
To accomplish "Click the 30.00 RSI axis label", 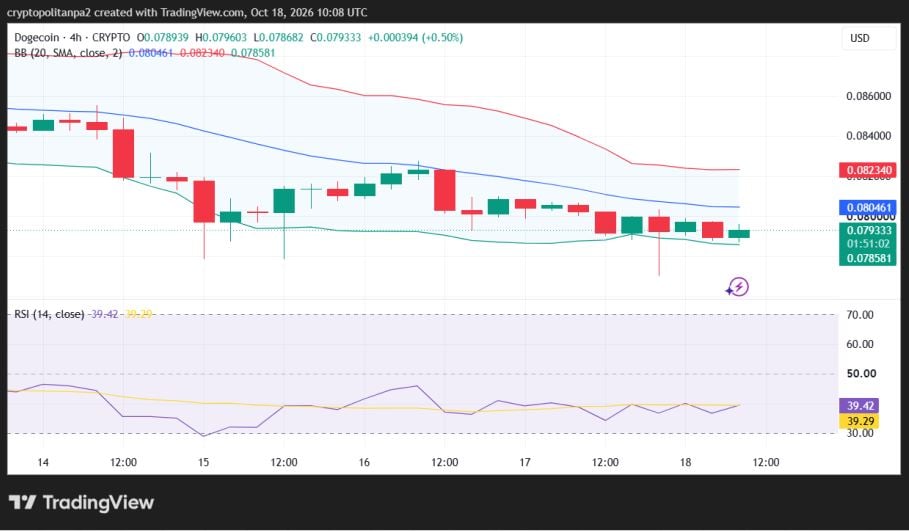I will (860, 433).
